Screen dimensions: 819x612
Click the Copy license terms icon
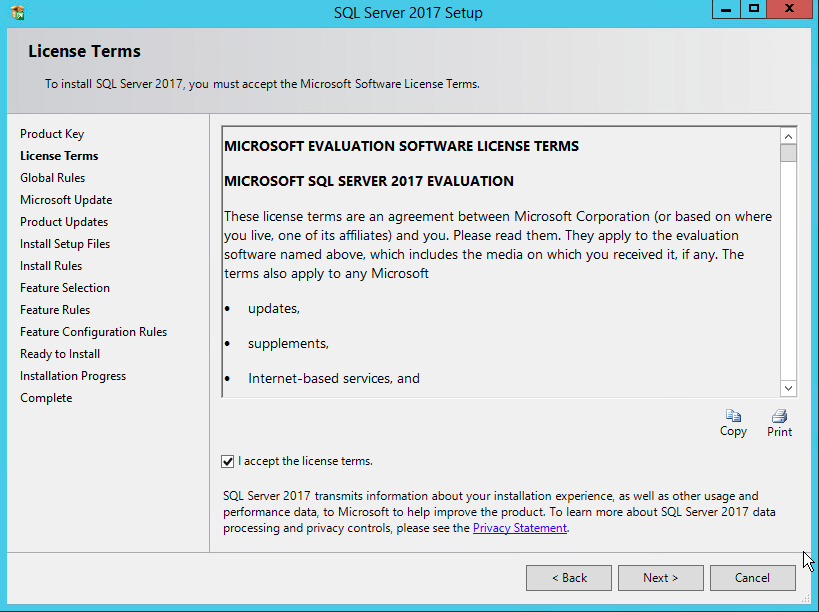(x=733, y=416)
